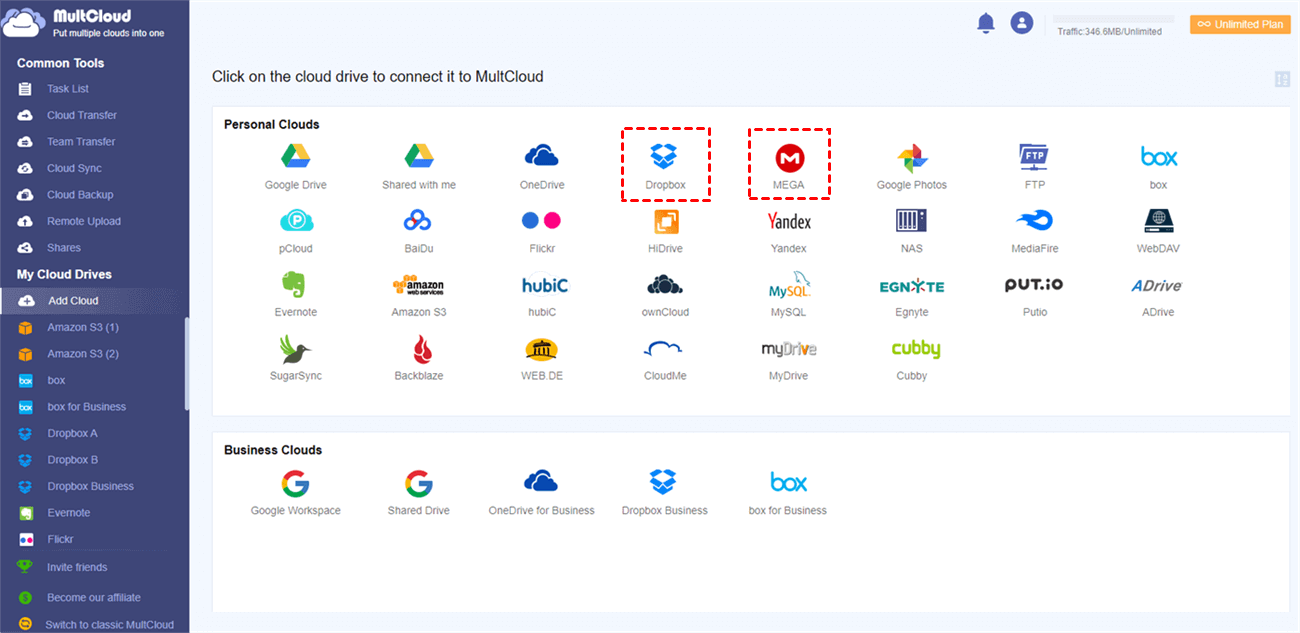
Task: Open Dropbox Business in the sidebar
Action: [x=92, y=486]
